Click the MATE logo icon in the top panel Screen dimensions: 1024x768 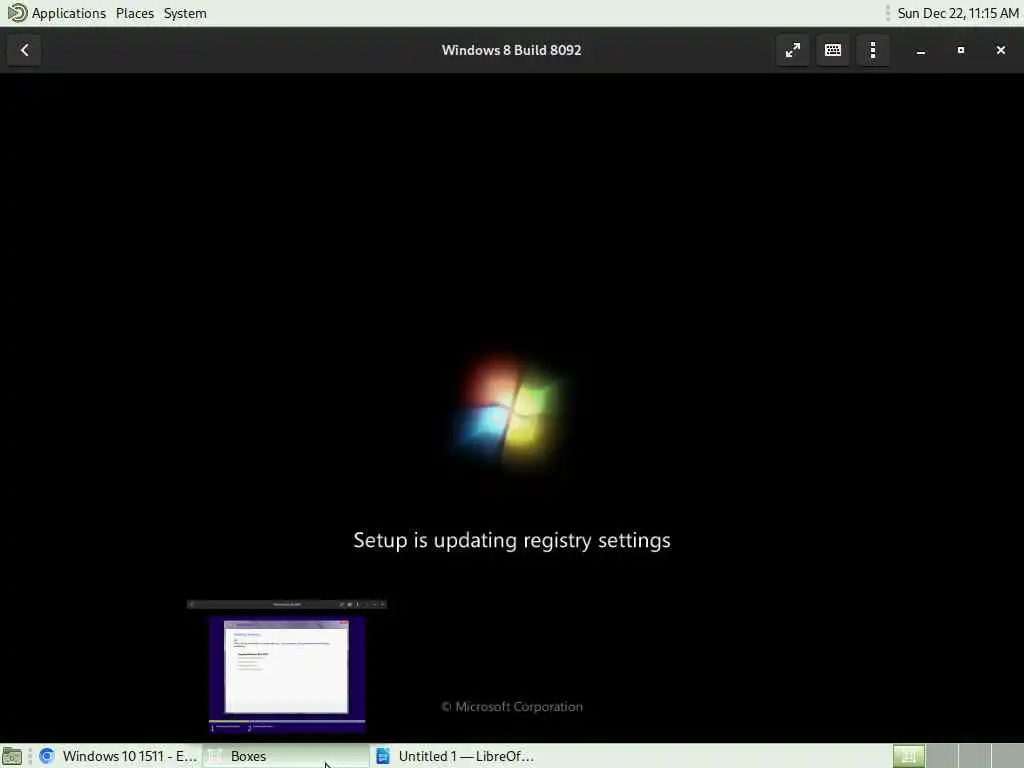[16, 13]
